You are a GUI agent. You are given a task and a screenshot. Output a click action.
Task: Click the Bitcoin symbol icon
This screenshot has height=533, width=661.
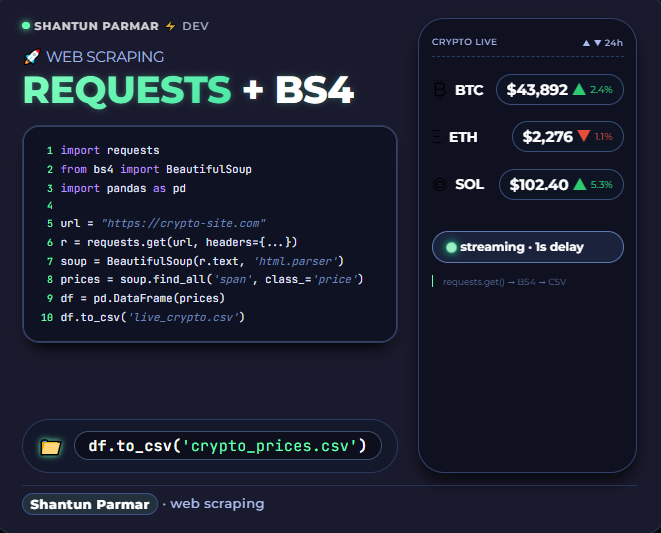point(439,90)
